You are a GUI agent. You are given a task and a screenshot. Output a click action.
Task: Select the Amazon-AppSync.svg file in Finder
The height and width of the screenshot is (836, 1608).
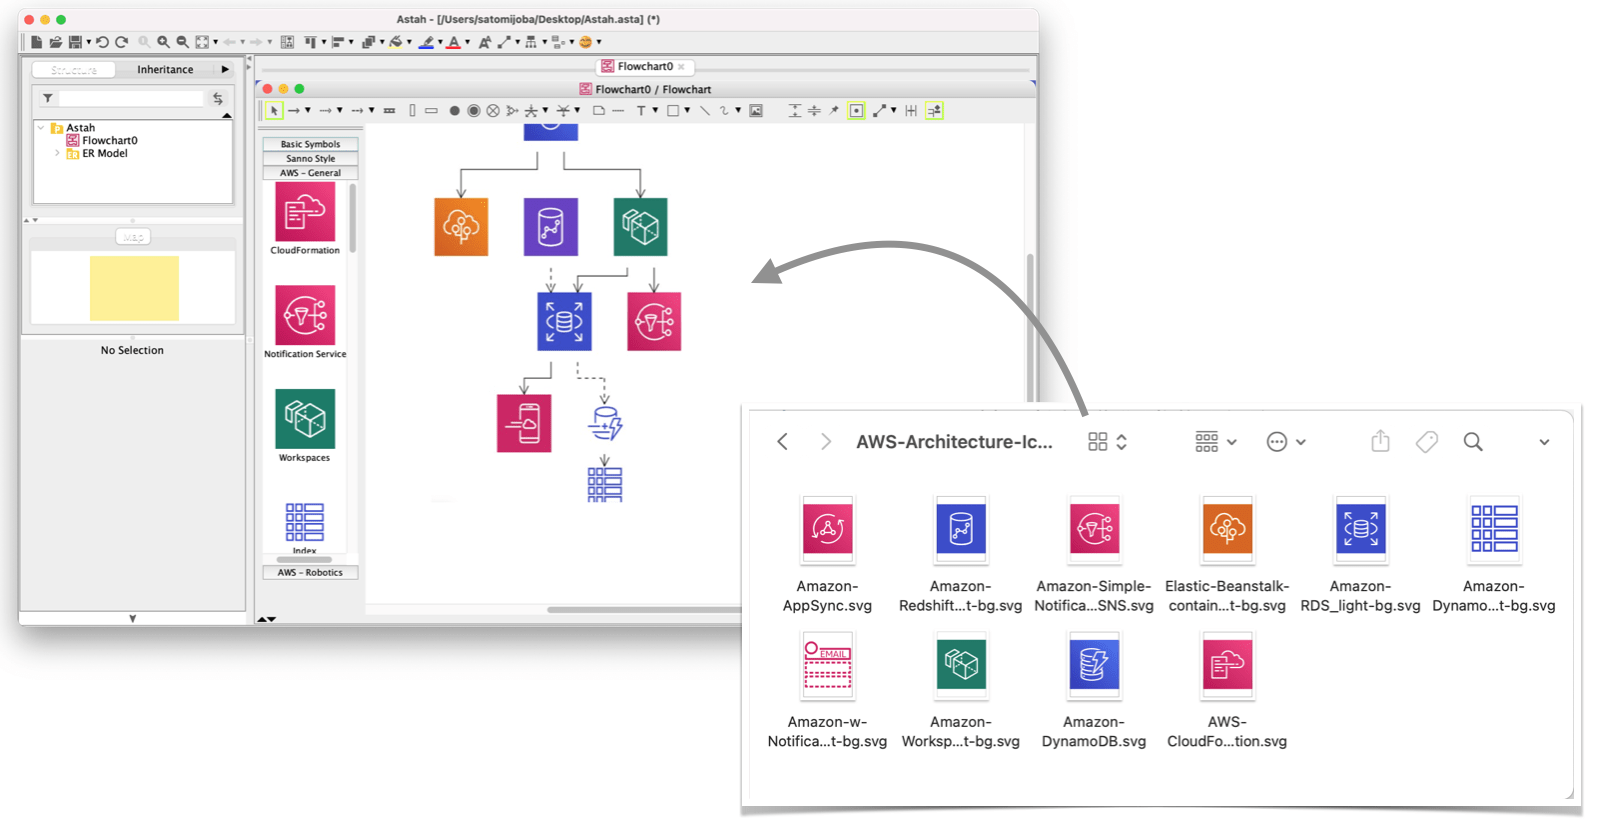pos(827,555)
